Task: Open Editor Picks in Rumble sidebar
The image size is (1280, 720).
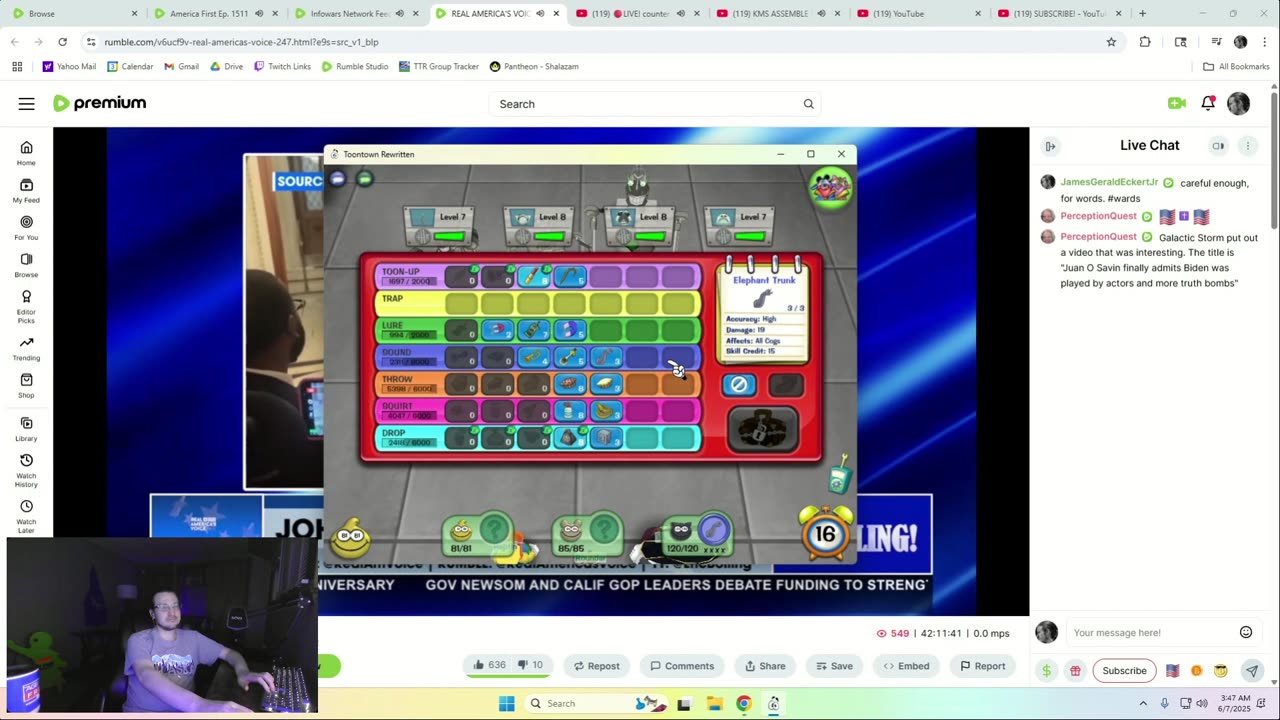Action: click(x=26, y=305)
